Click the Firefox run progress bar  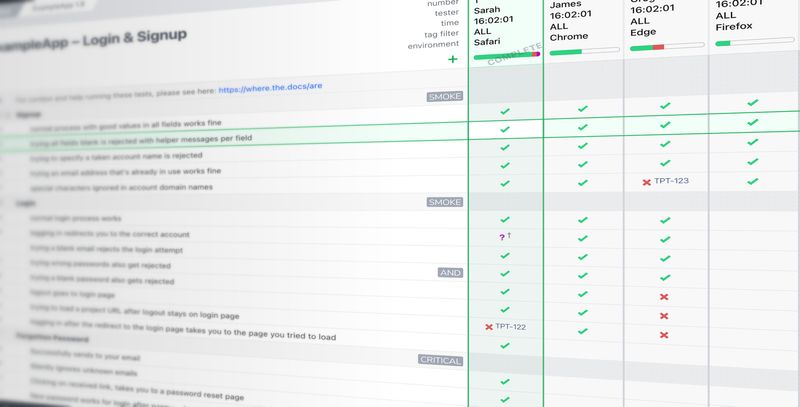pos(755,42)
